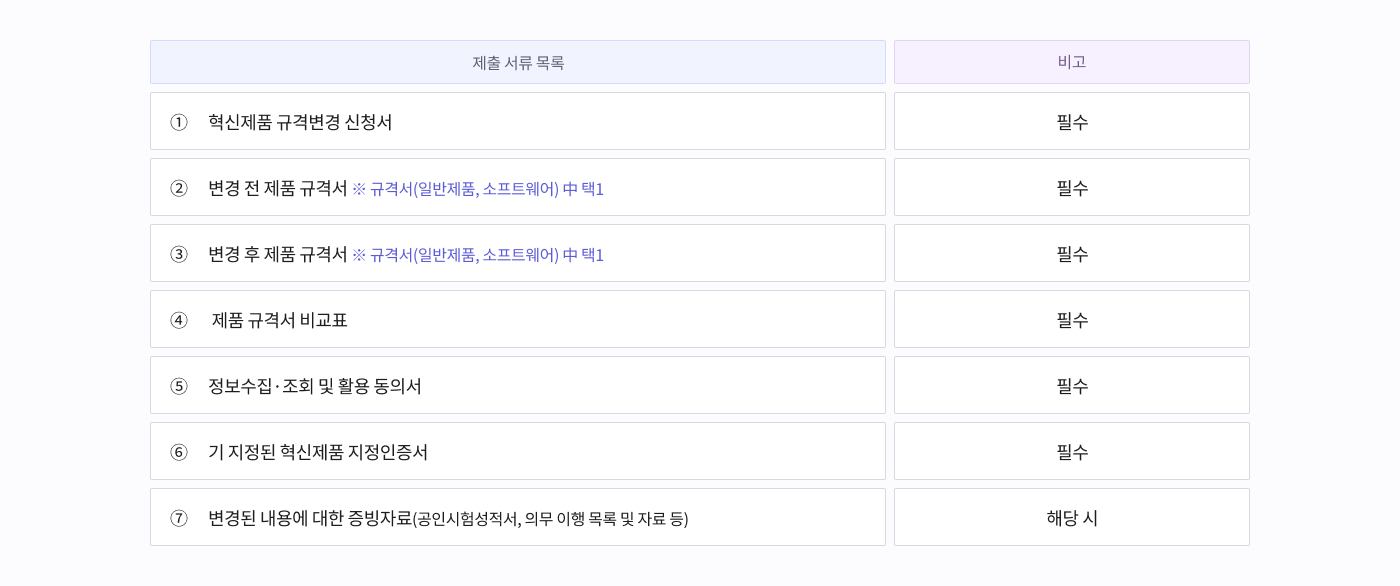This screenshot has height=586, width=1400.
Task: Click 기 지정된 혁신제품 지정인증서 text
Action: tap(317, 452)
